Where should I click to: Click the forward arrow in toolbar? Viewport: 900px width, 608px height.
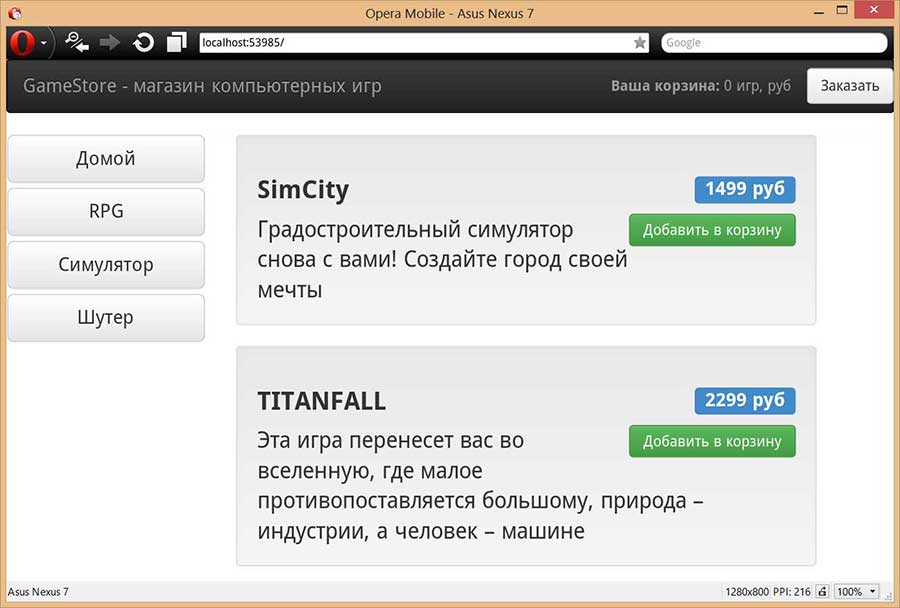109,42
